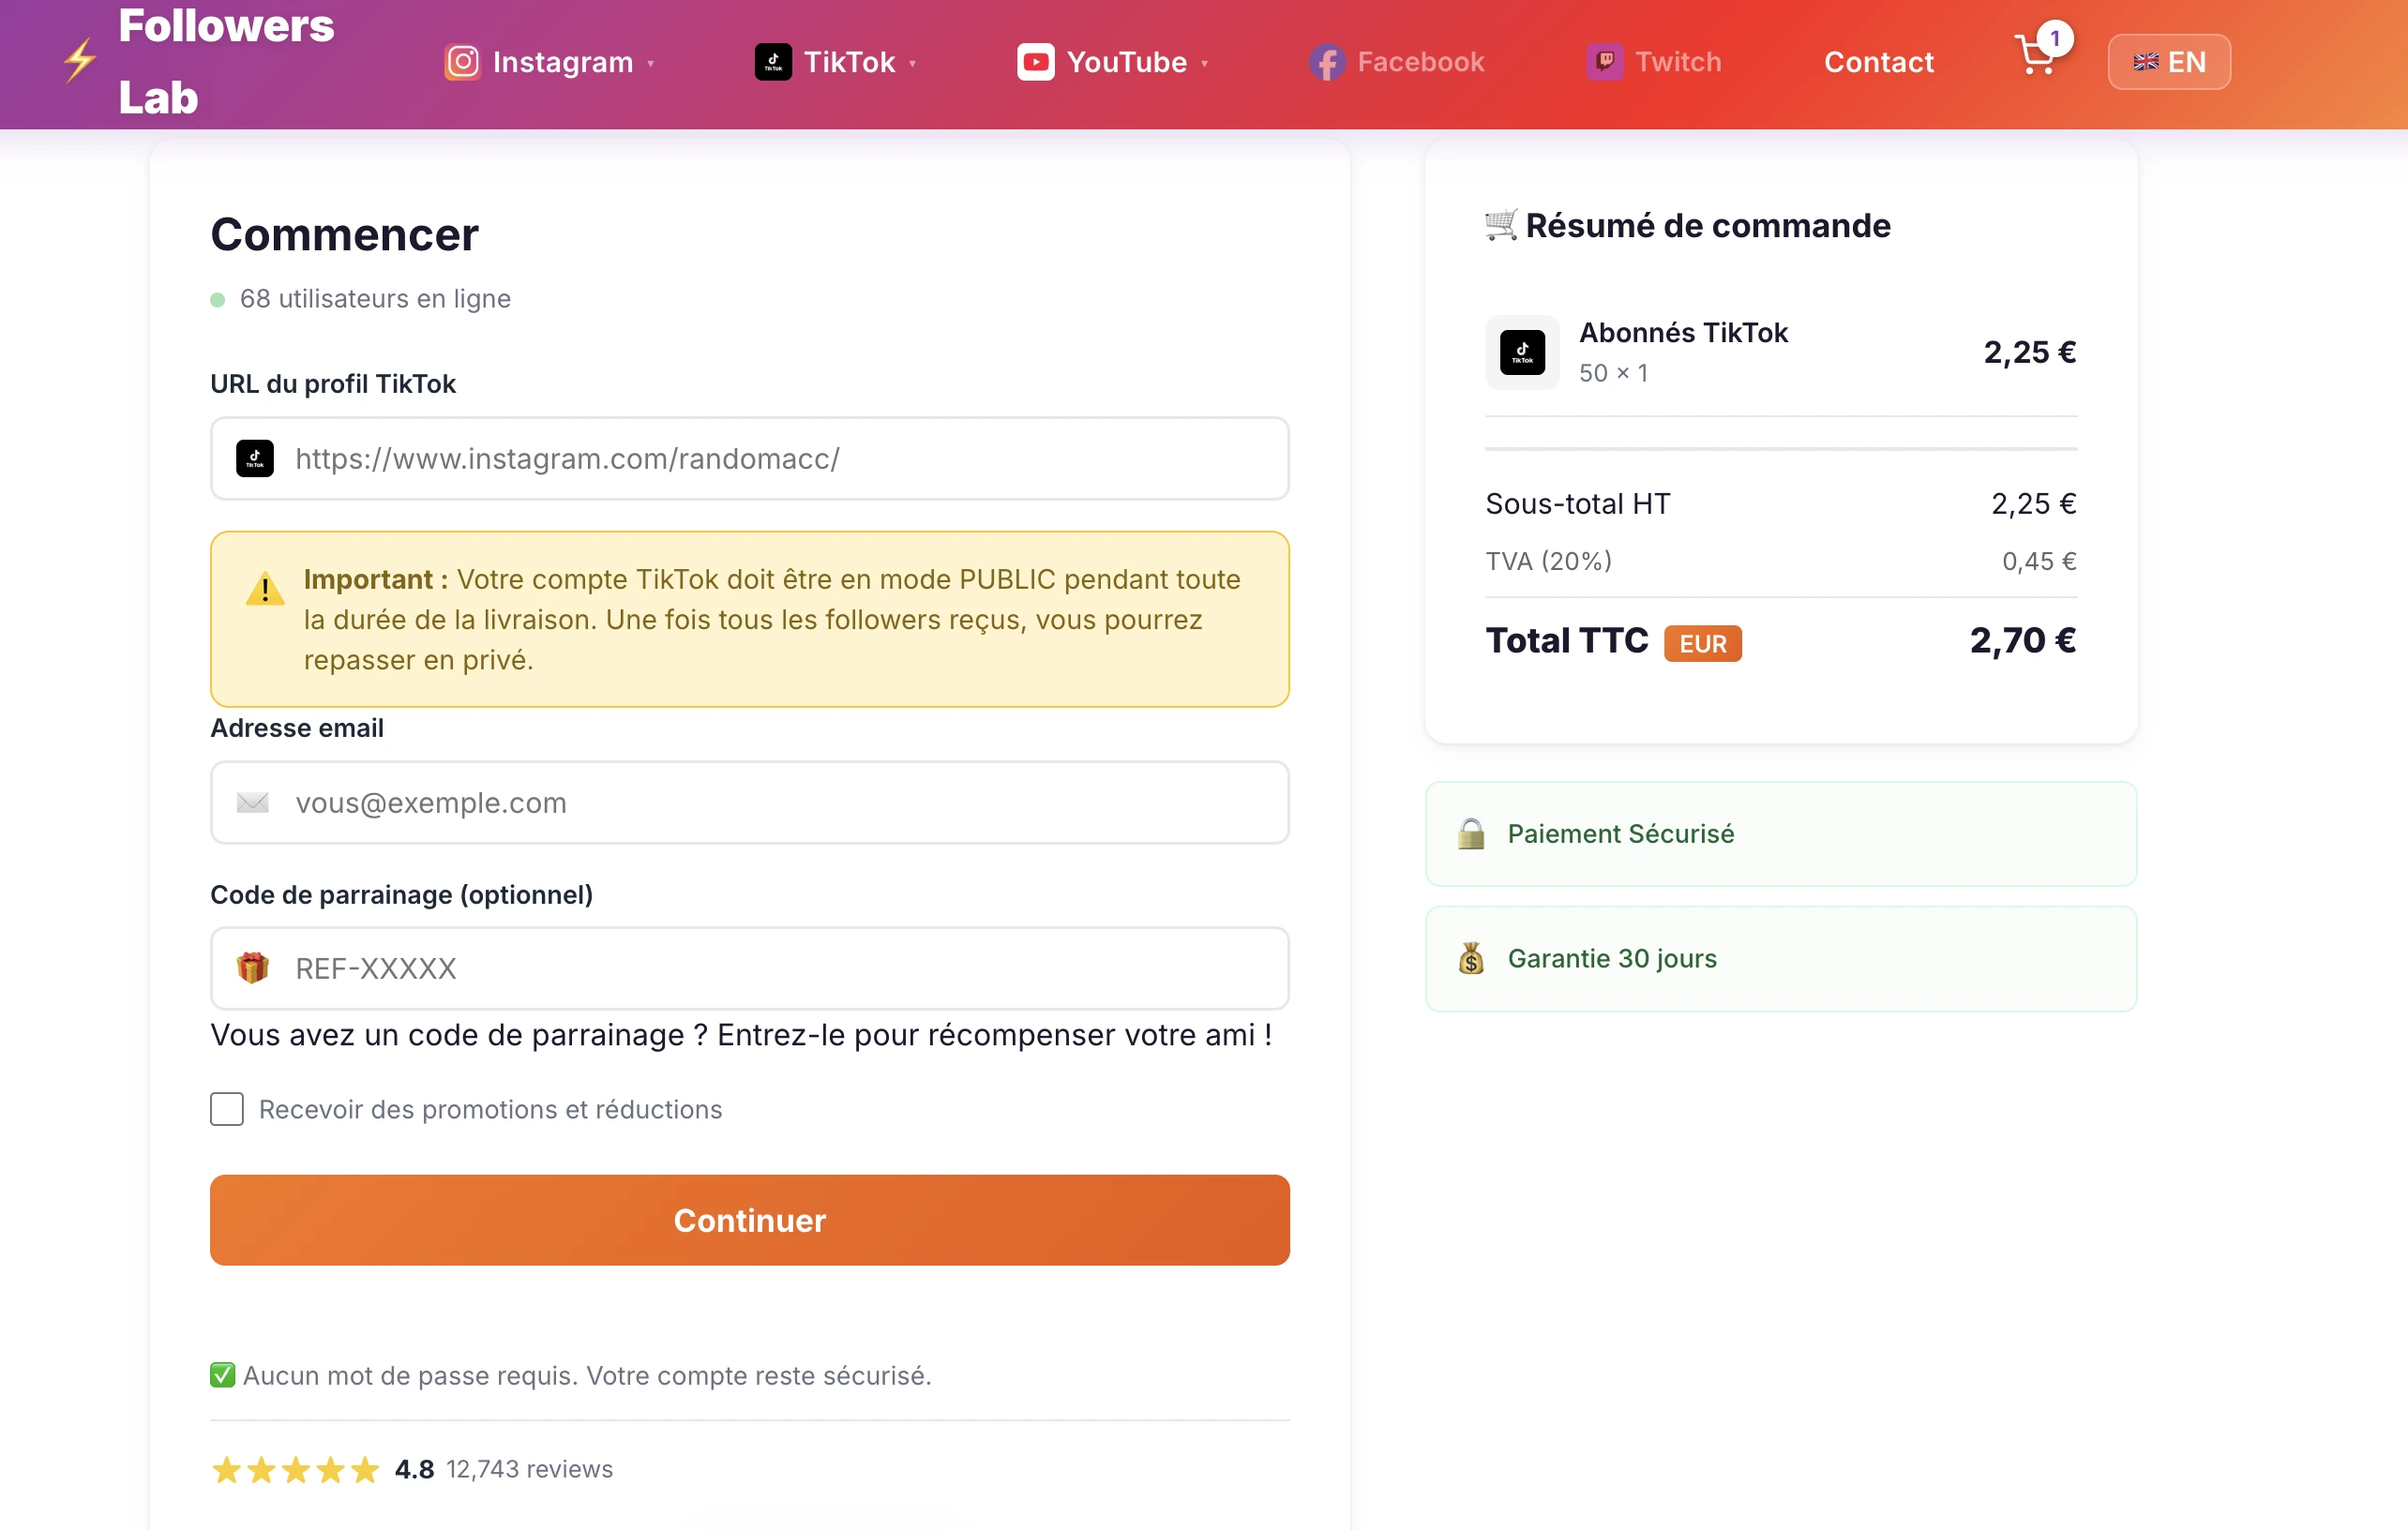The height and width of the screenshot is (1530, 2408).
Task: Select the Instagram icon in navigation
Action: coord(461,61)
